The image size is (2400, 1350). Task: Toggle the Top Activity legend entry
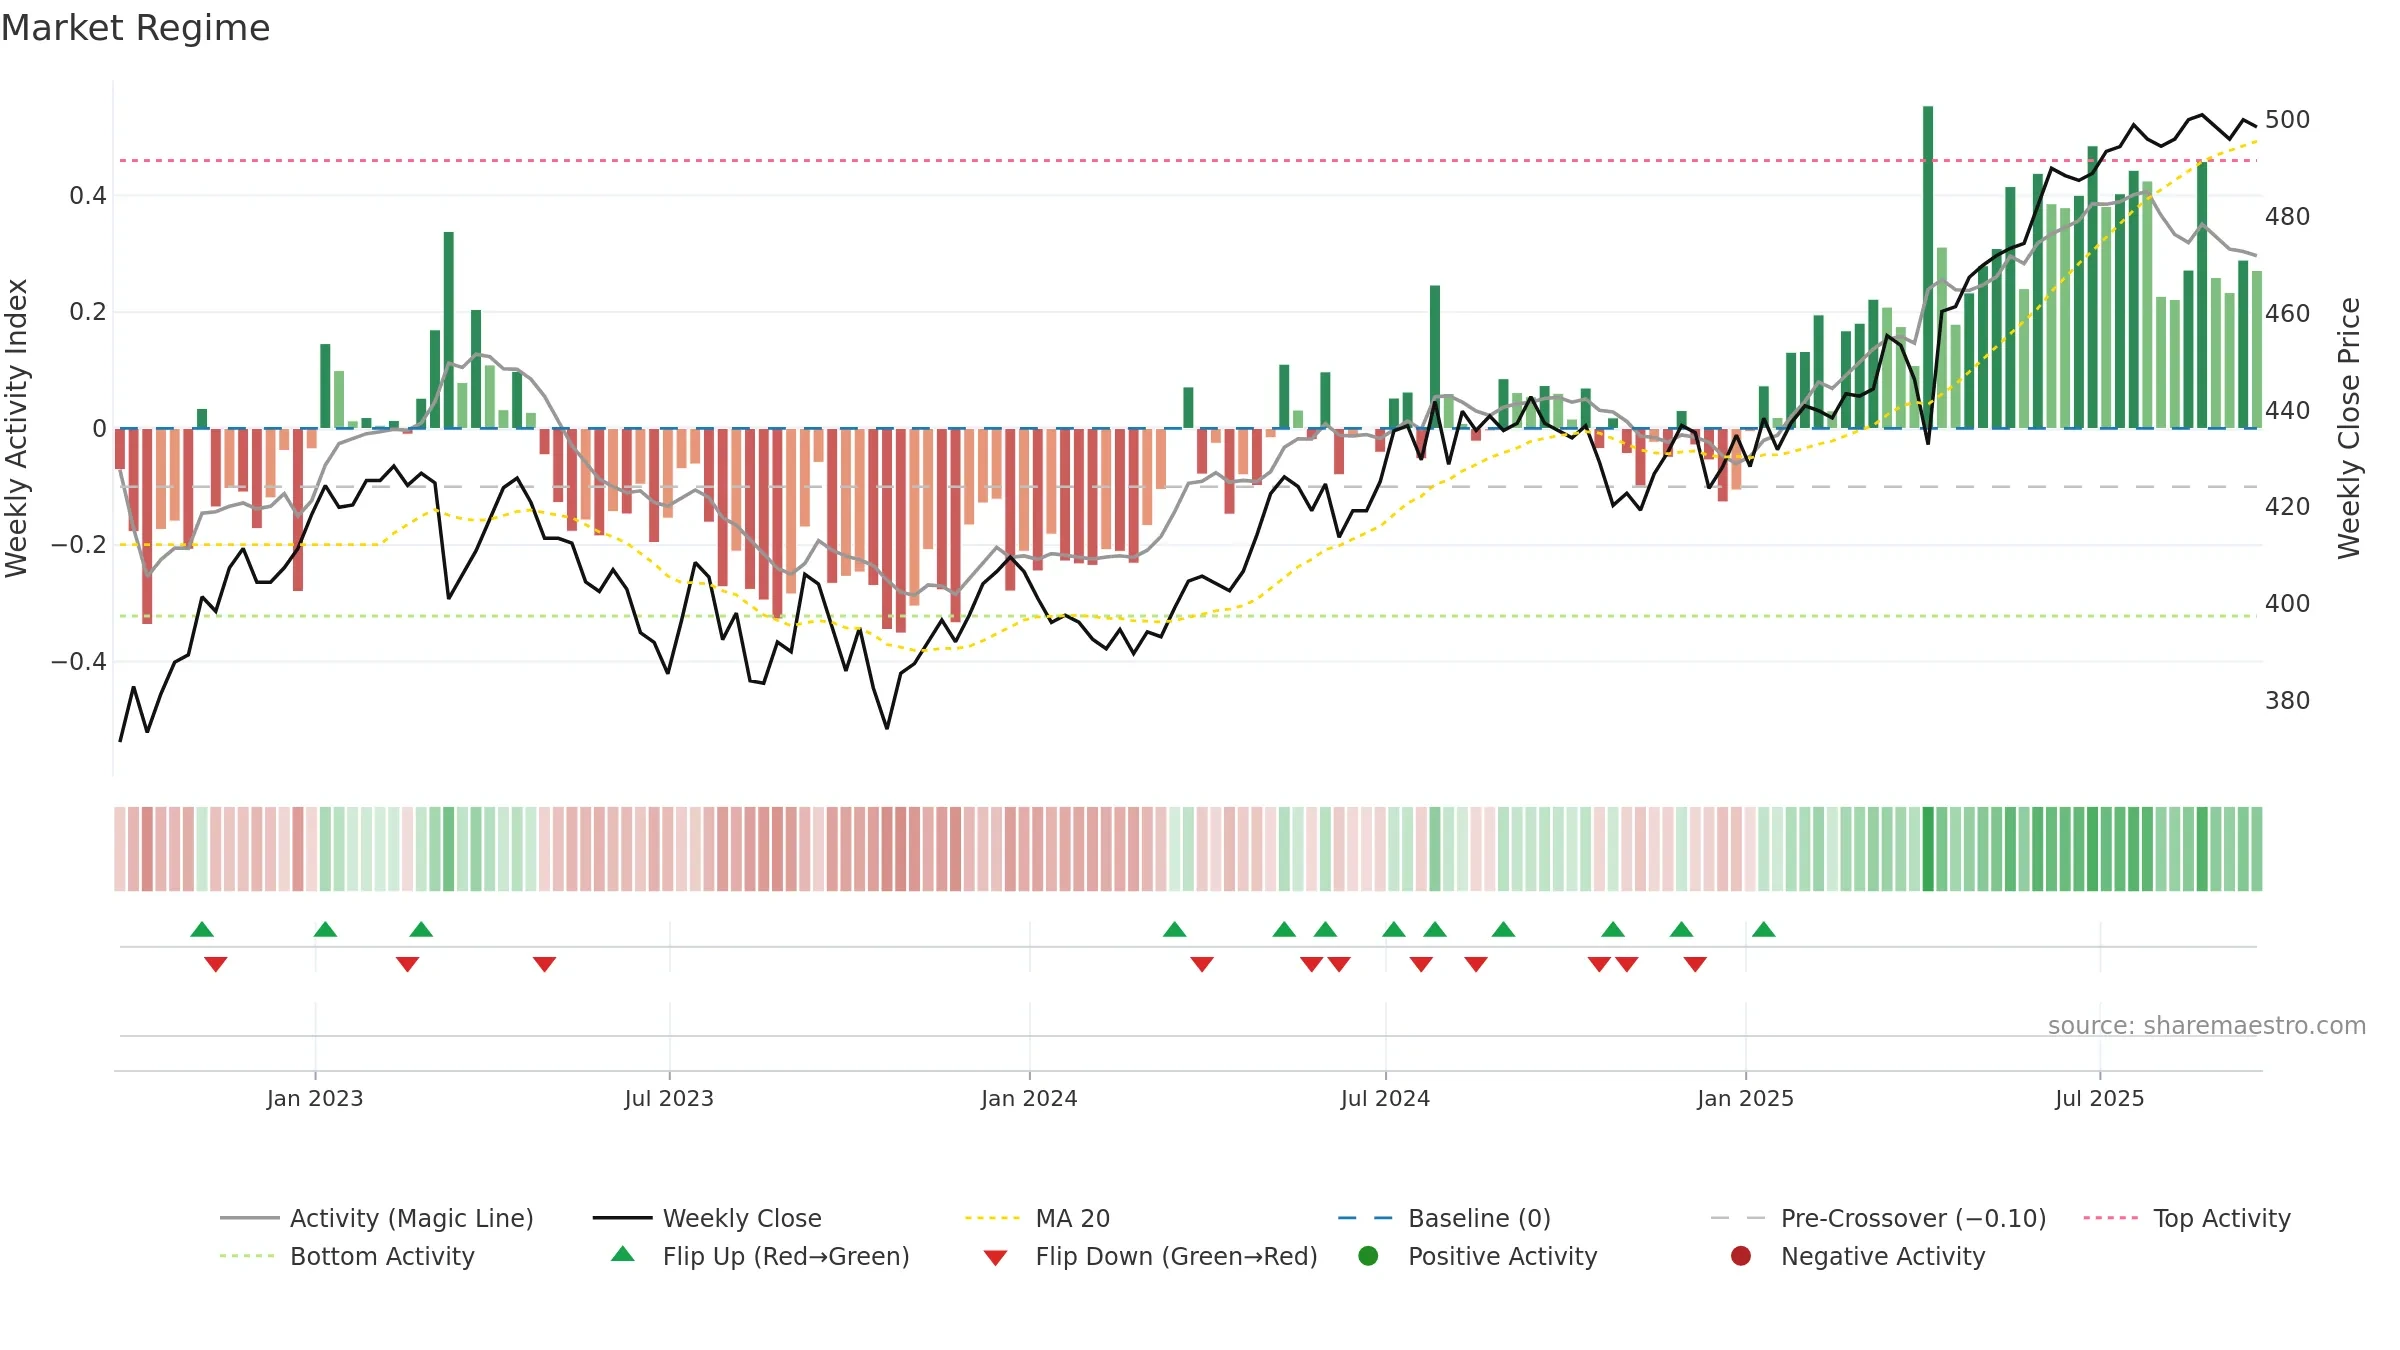point(2187,1218)
